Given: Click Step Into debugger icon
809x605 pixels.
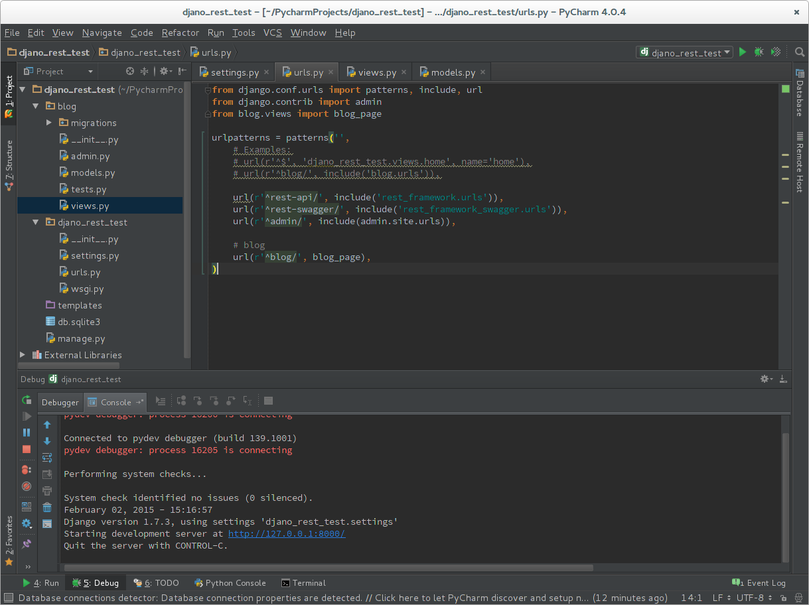Looking at the screenshot, I should [198, 401].
